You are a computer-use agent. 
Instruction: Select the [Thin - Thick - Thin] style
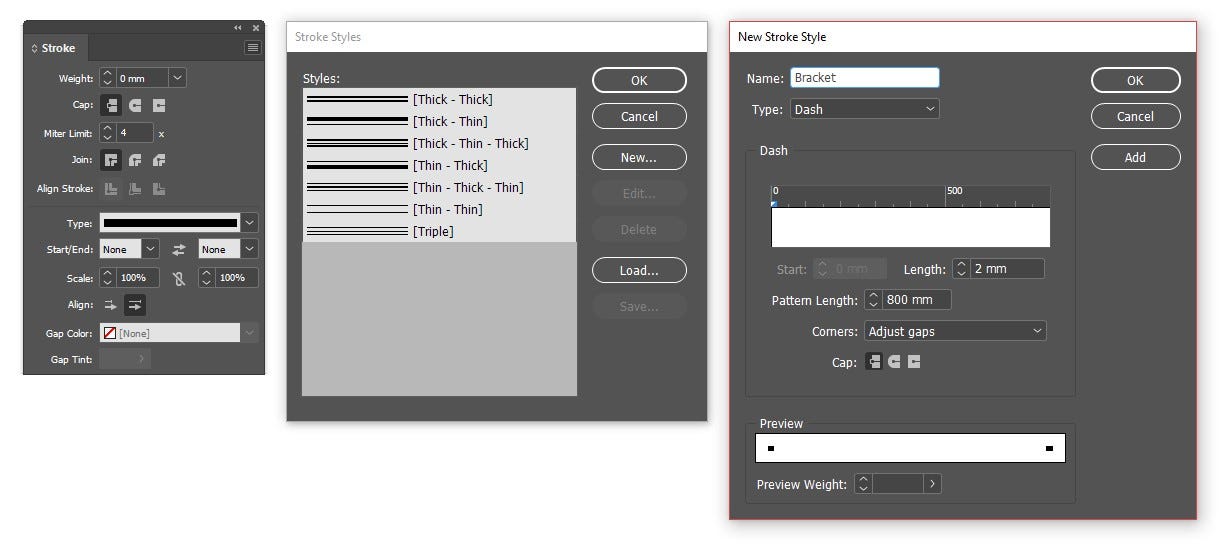(439, 187)
